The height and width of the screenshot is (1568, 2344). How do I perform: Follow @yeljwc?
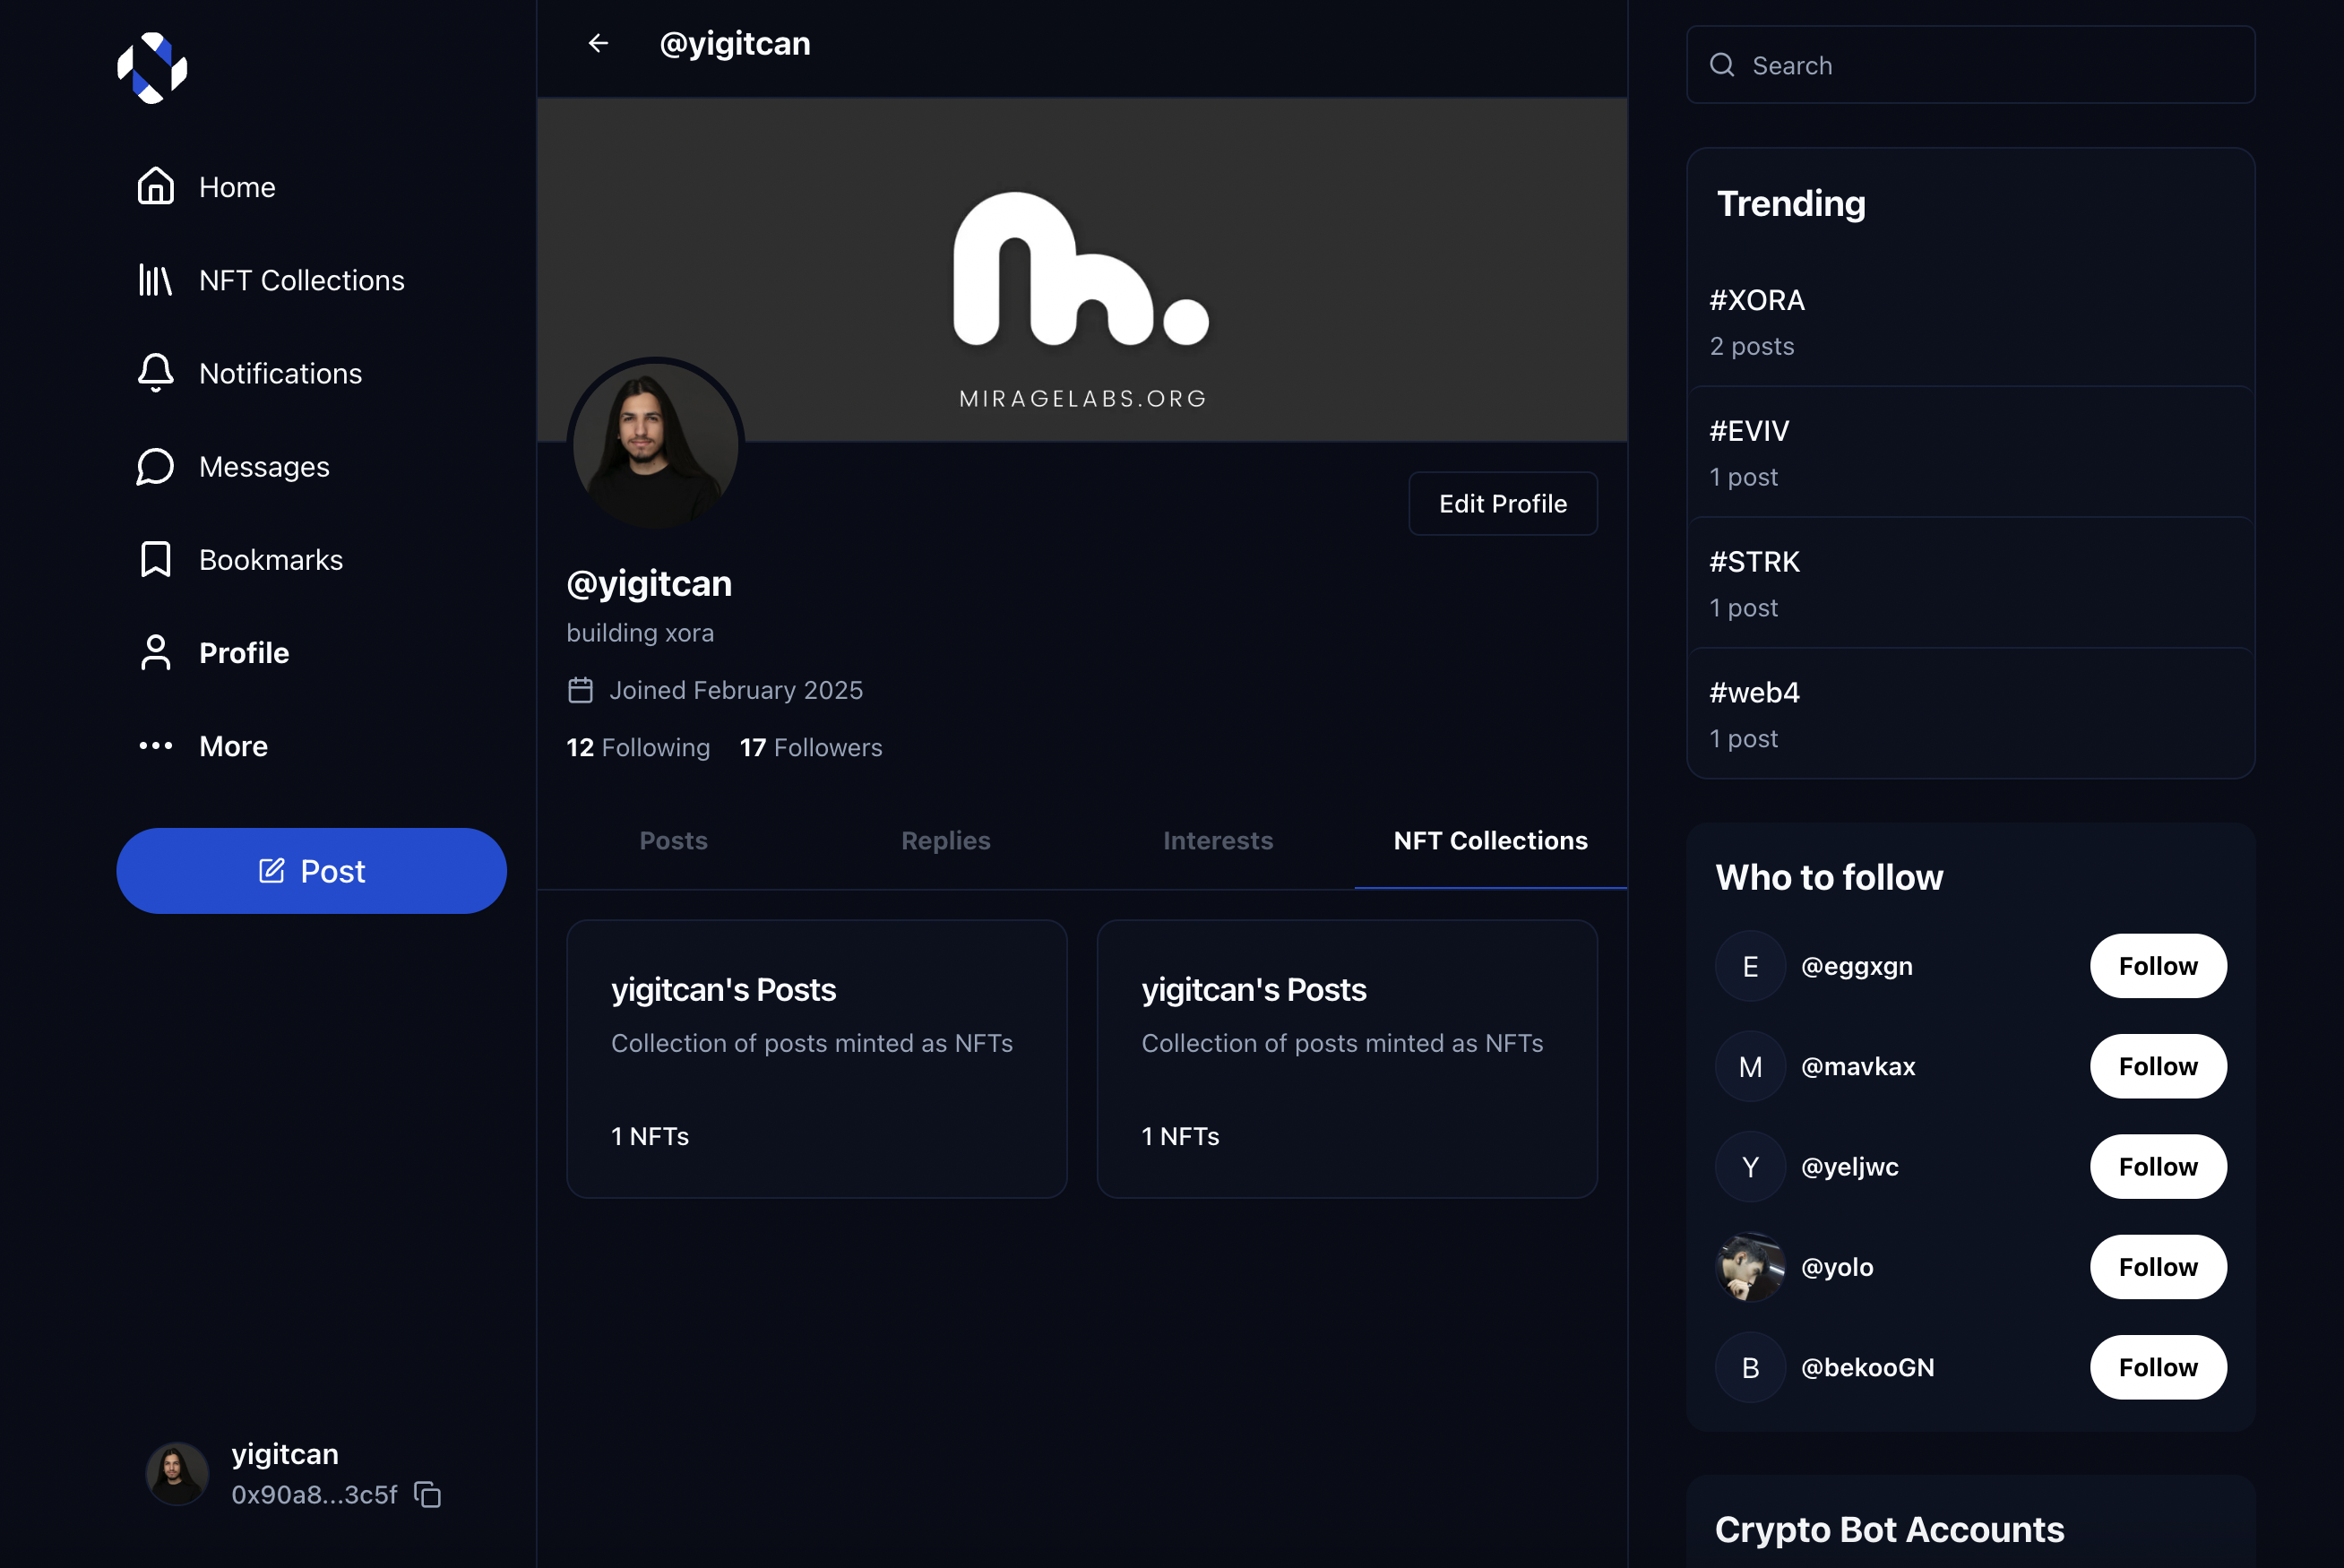pyautogui.click(x=2158, y=1166)
